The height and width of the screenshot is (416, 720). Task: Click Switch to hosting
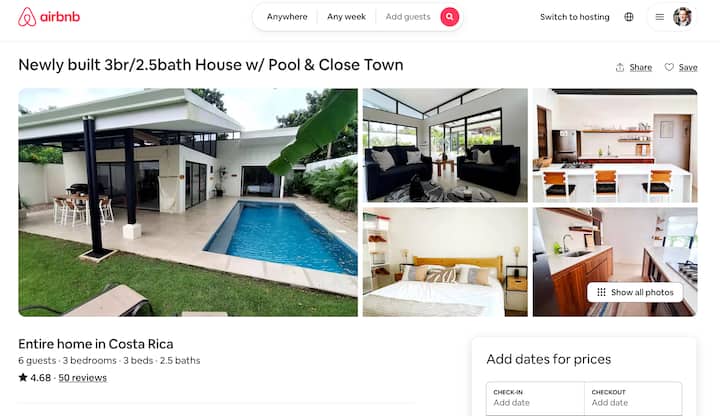[x=574, y=17]
